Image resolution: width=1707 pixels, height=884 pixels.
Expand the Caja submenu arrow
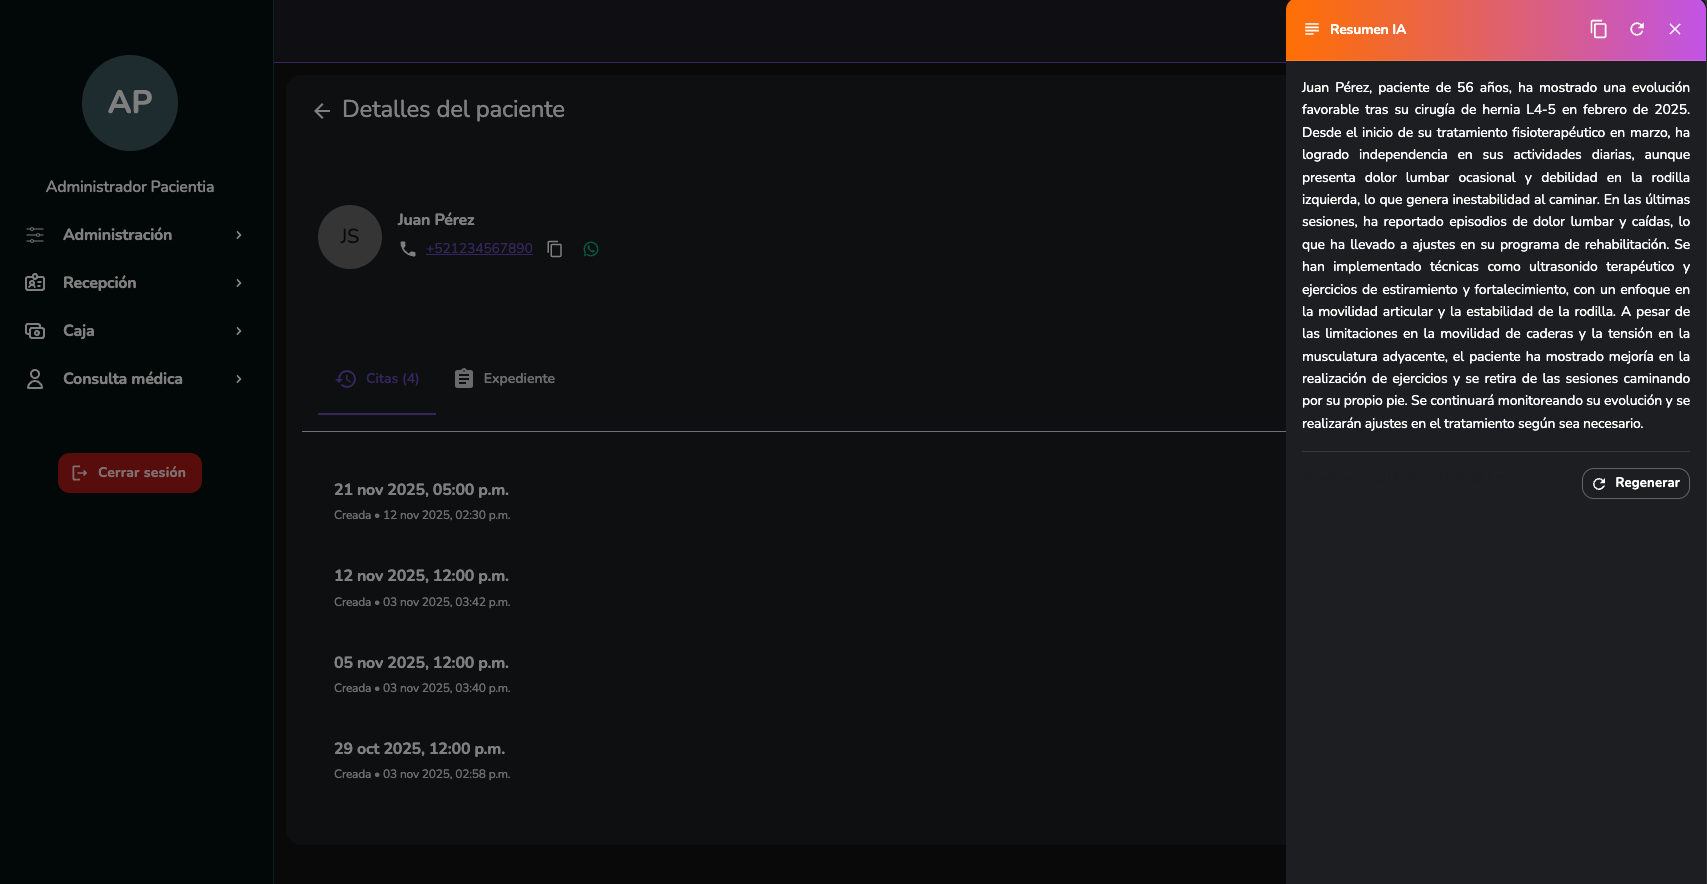coord(239,331)
